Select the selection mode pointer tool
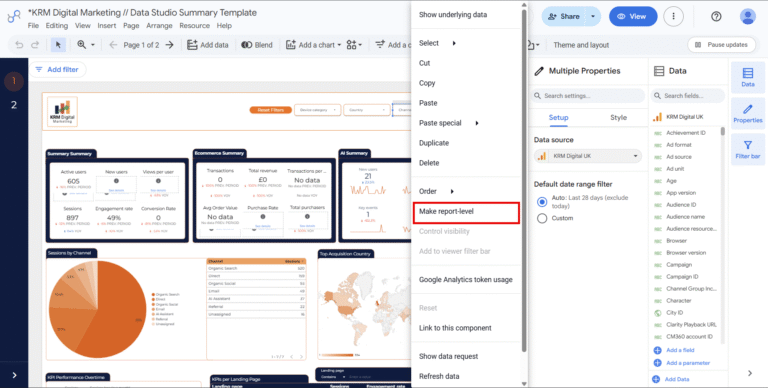 tap(58, 45)
